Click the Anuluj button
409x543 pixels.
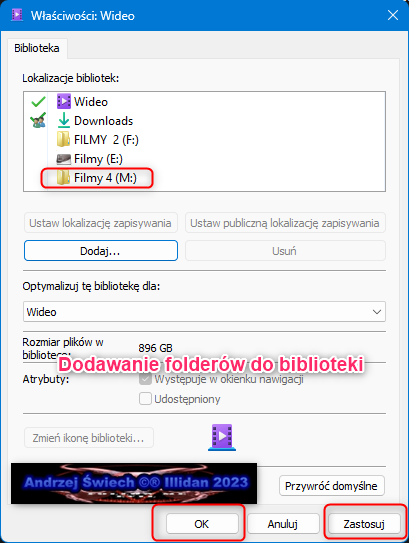(283, 524)
